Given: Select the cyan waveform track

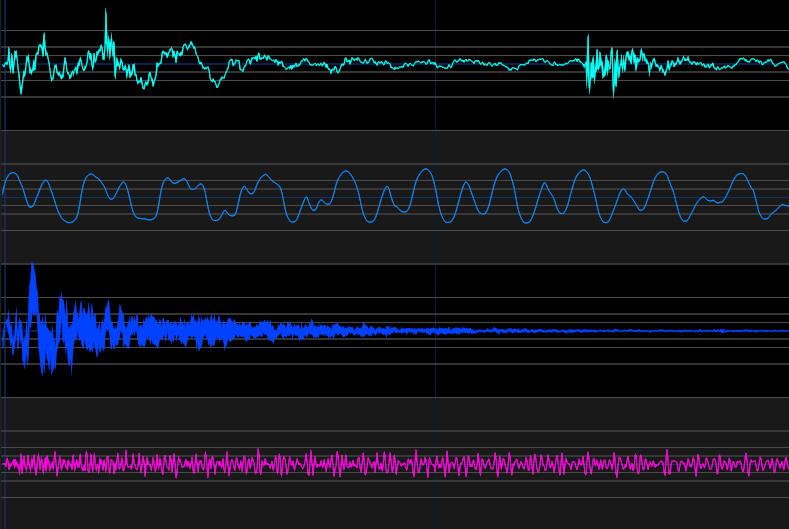Looking at the screenshot, I should point(396,64).
